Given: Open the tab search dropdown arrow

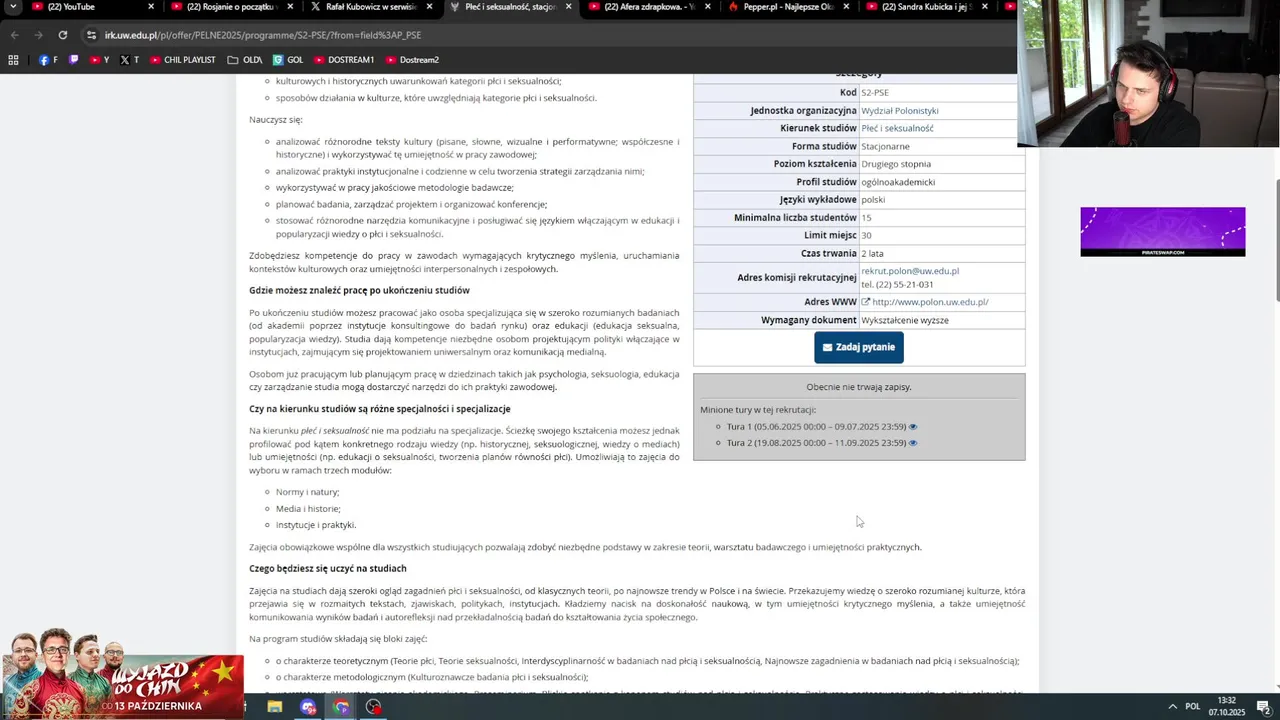Looking at the screenshot, I should [x=13, y=7].
